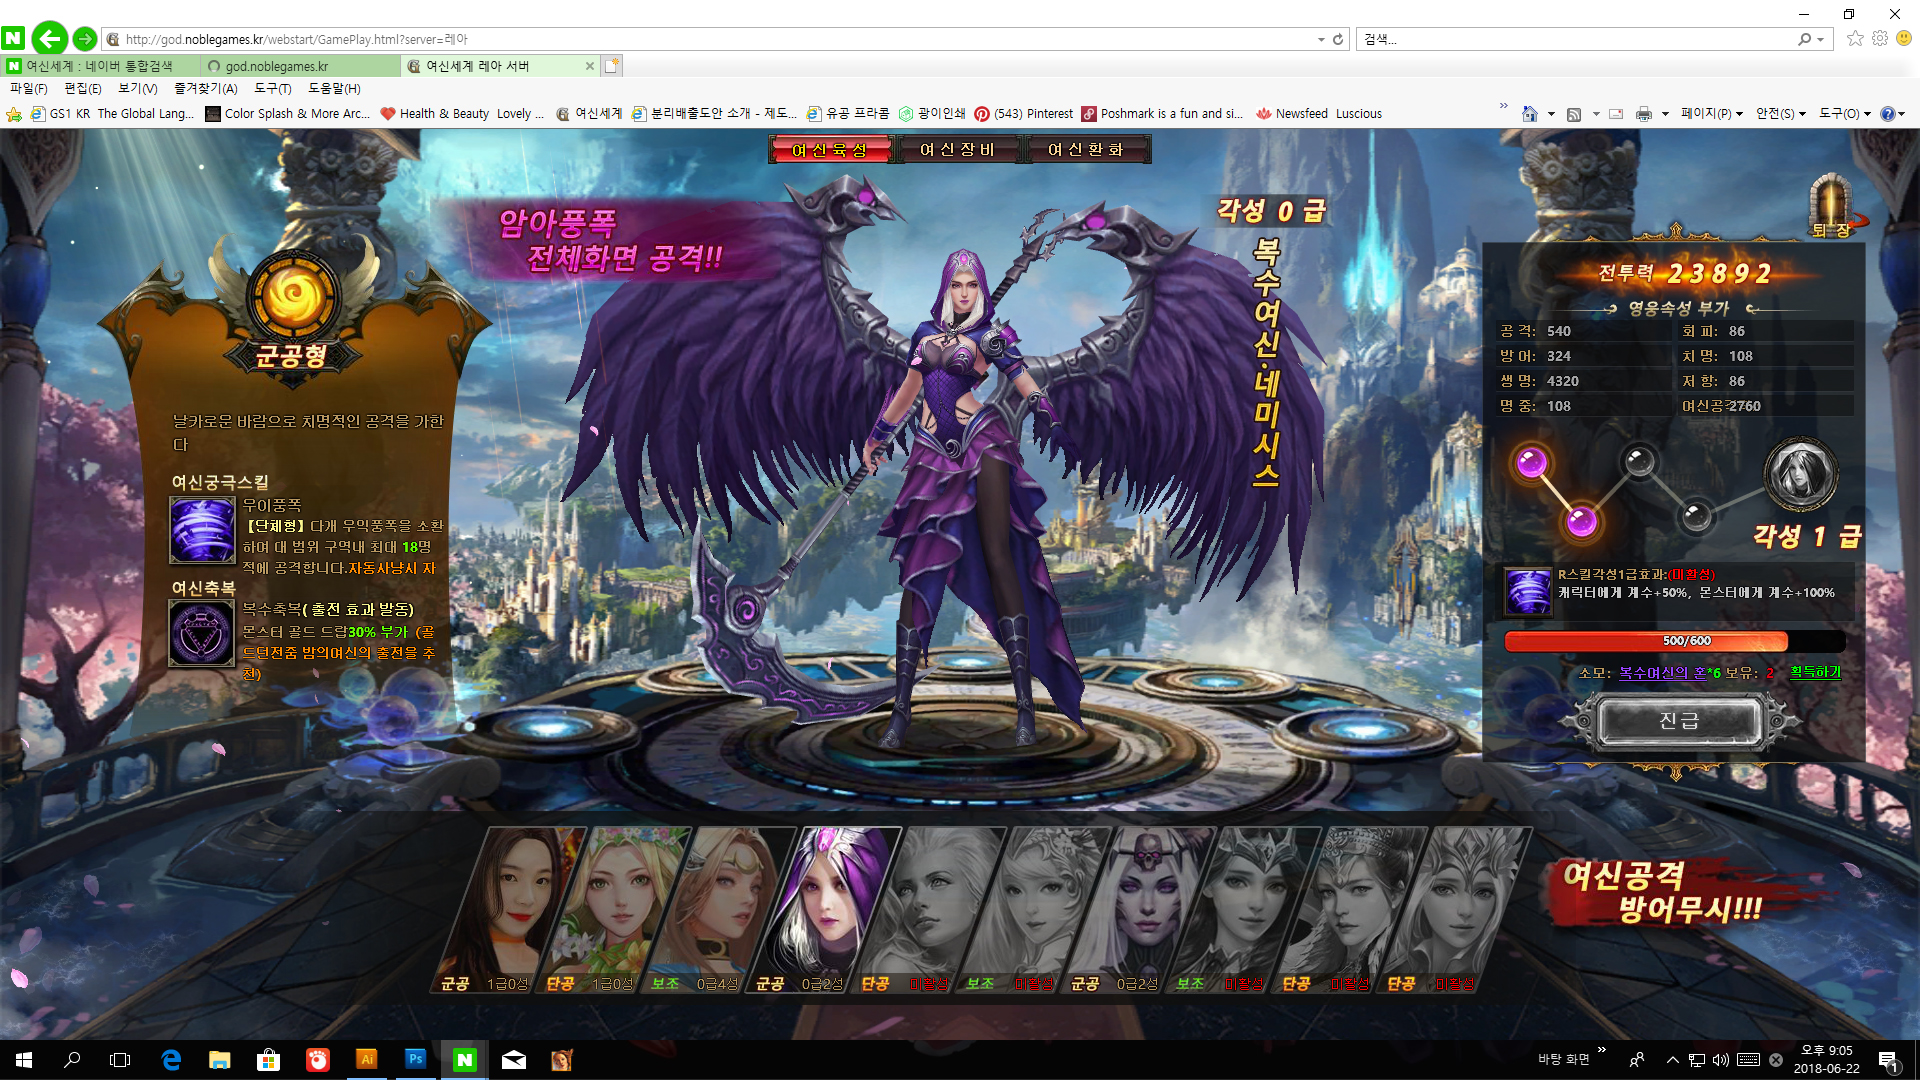
Task: Click the 퇴장 exit door icon
Action: coord(1831,205)
